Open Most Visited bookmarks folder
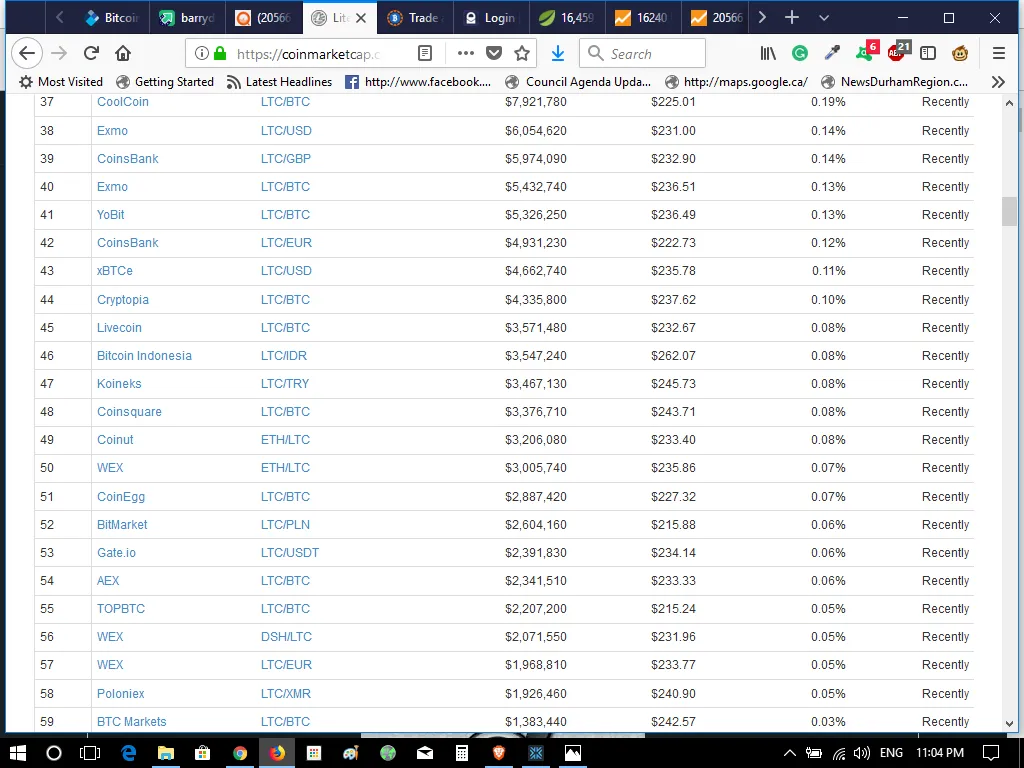Viewport: 1024px width, 768px height. (x=61, y=82)
